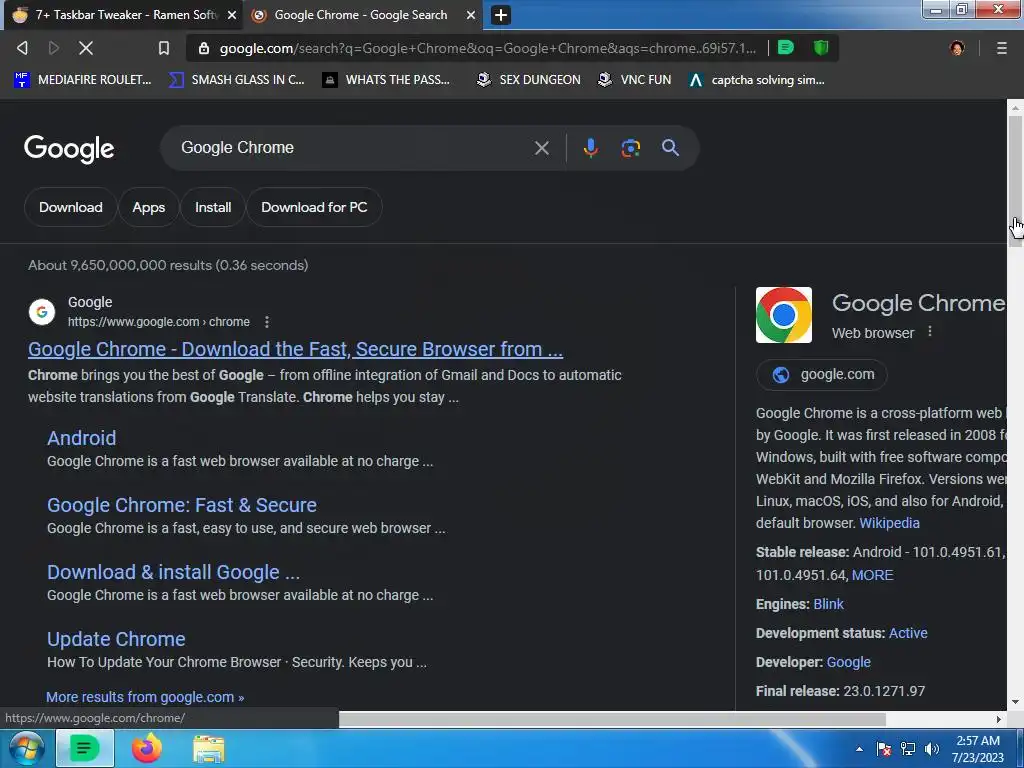Click the Chrome logo in the knowledge panel
This screenshot has height=768, width=1024.
pyautogui.click(x=784, y=315)
